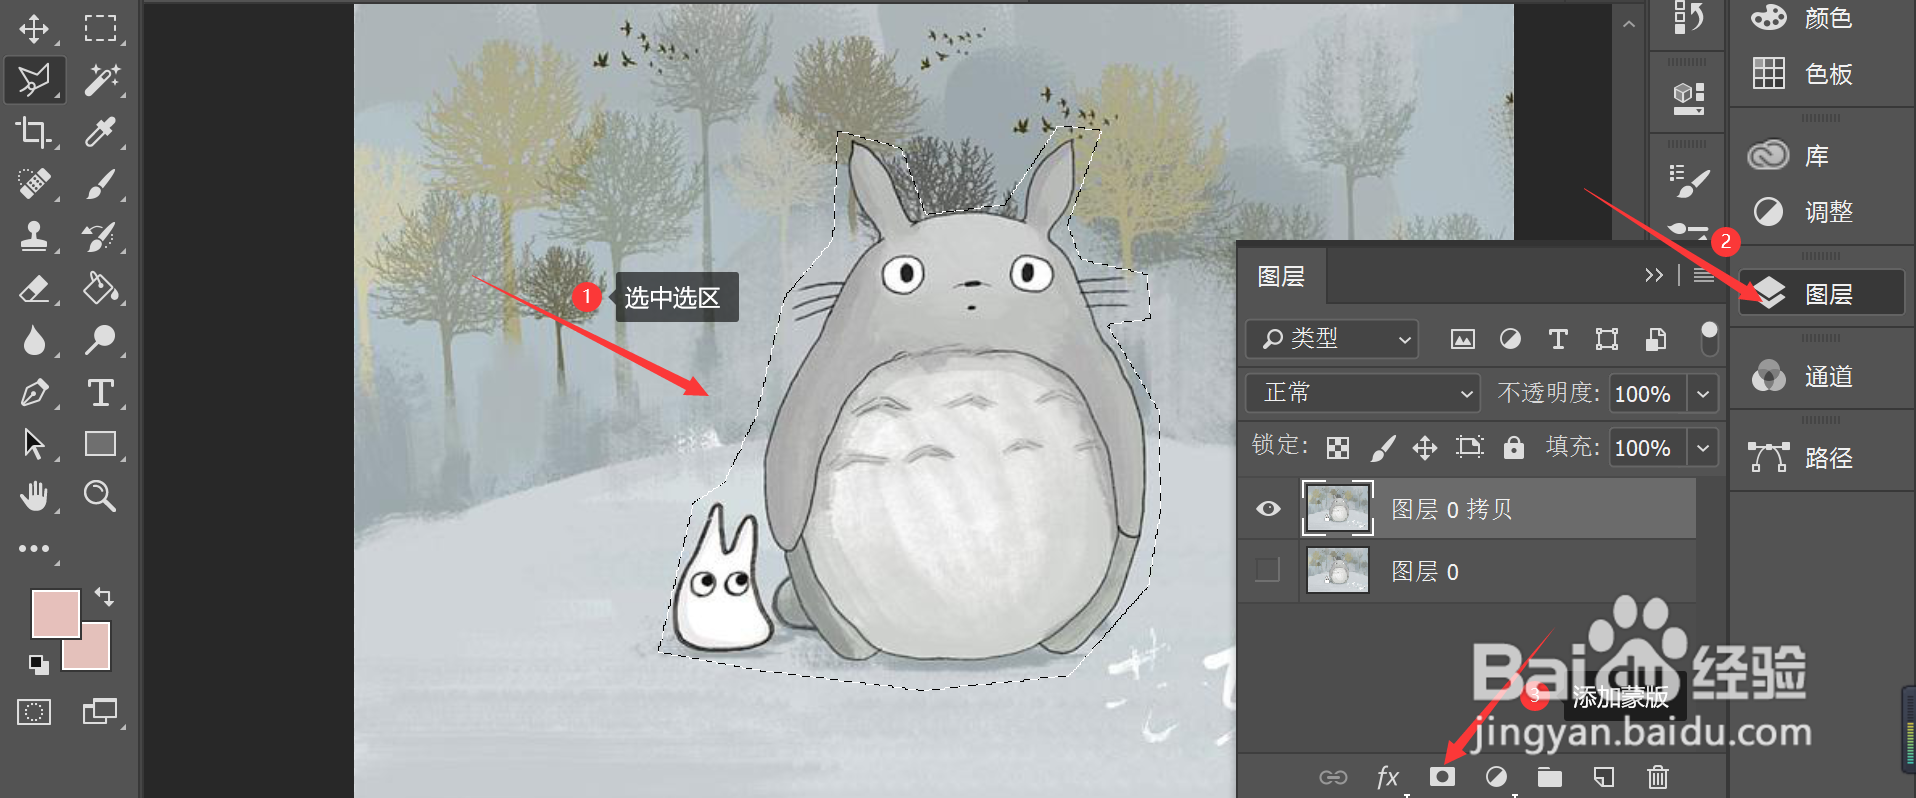Expand the 不透明度 slider arrow
Image resolution: width=1916 pixels, height=798 pixels.
point(1703,394)
